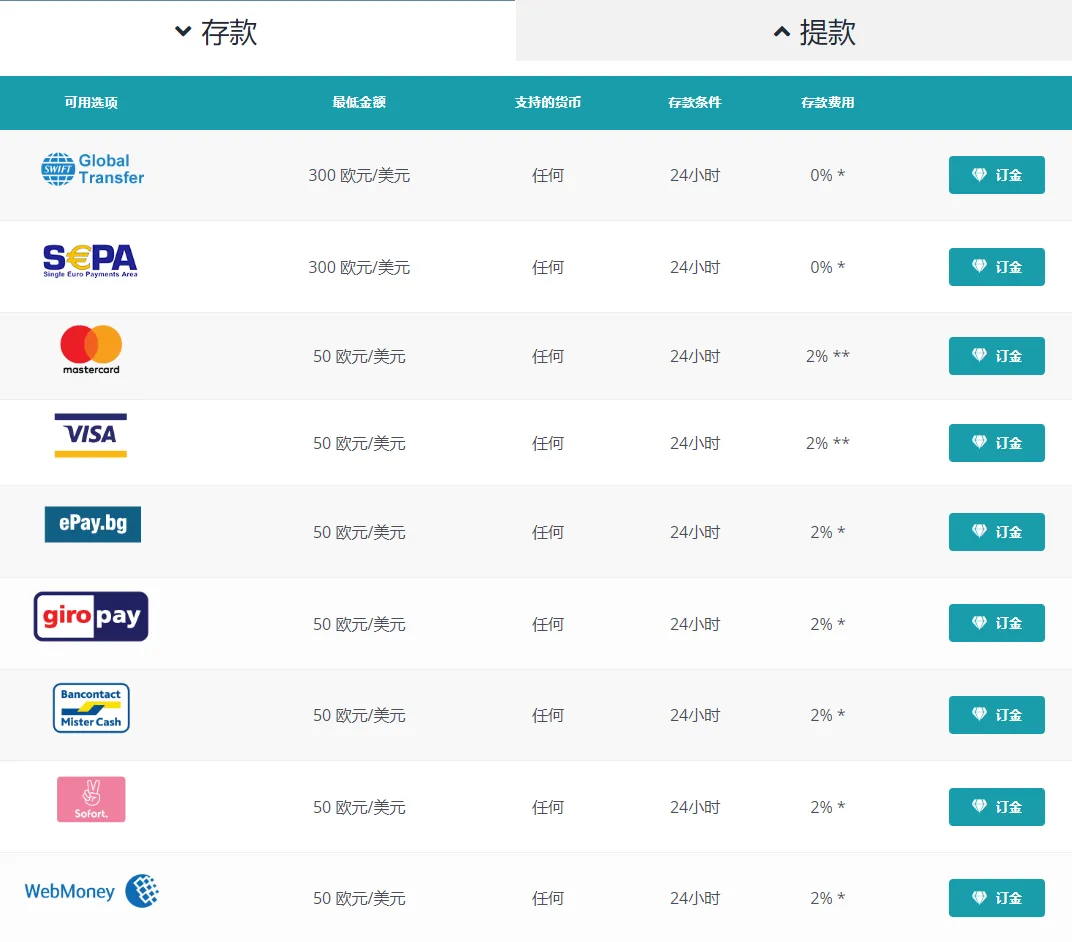Click 任何 currency in SEPA row
The image size is (1072, 942).
tap(548, 267)
